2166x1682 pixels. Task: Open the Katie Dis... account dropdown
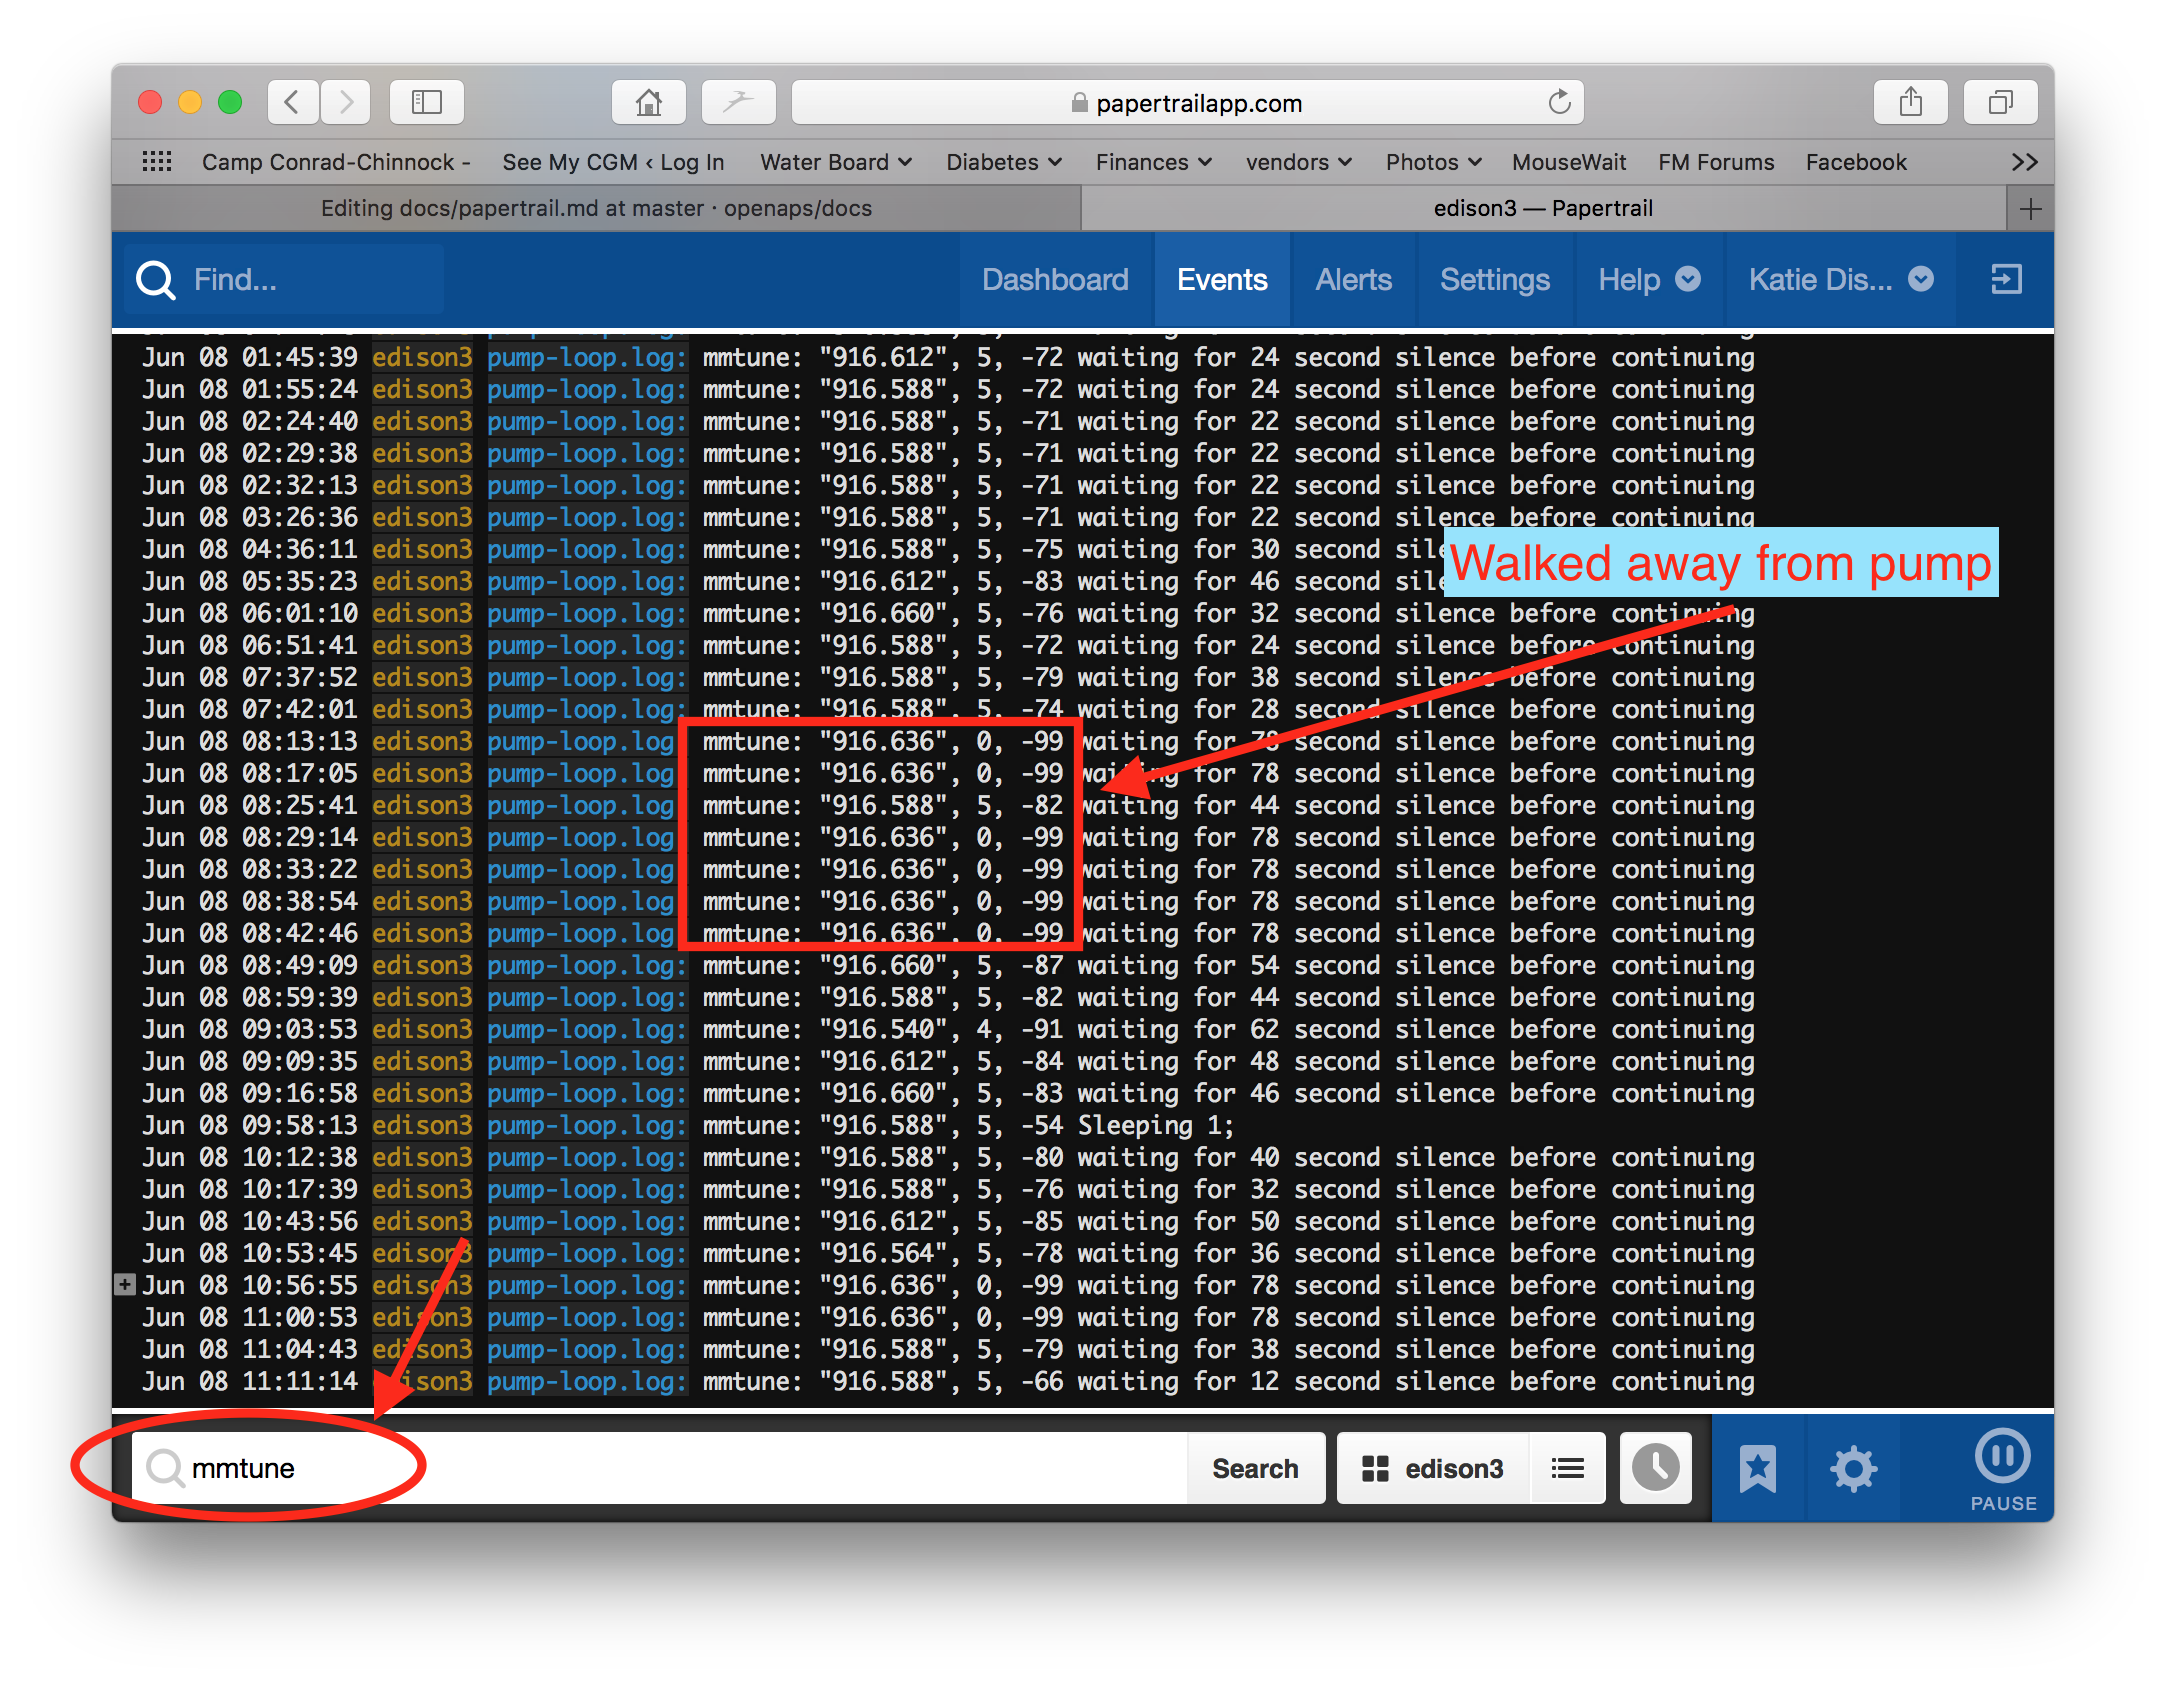click(1840, 279)
